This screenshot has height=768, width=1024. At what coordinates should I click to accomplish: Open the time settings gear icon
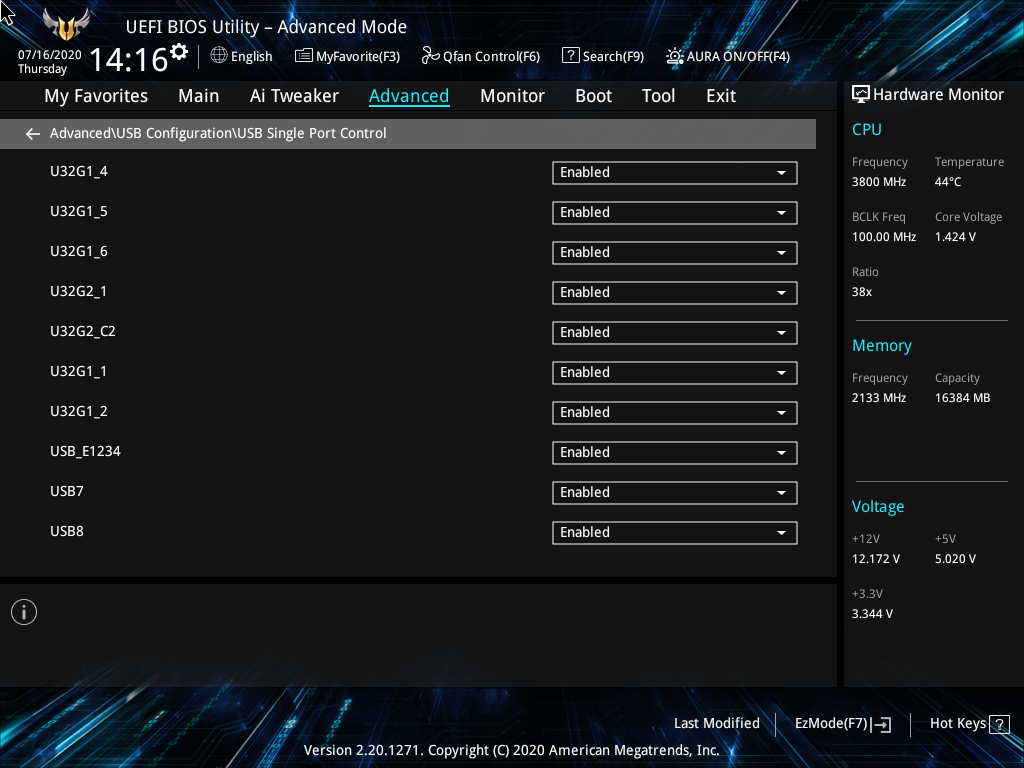click(179, 52)
